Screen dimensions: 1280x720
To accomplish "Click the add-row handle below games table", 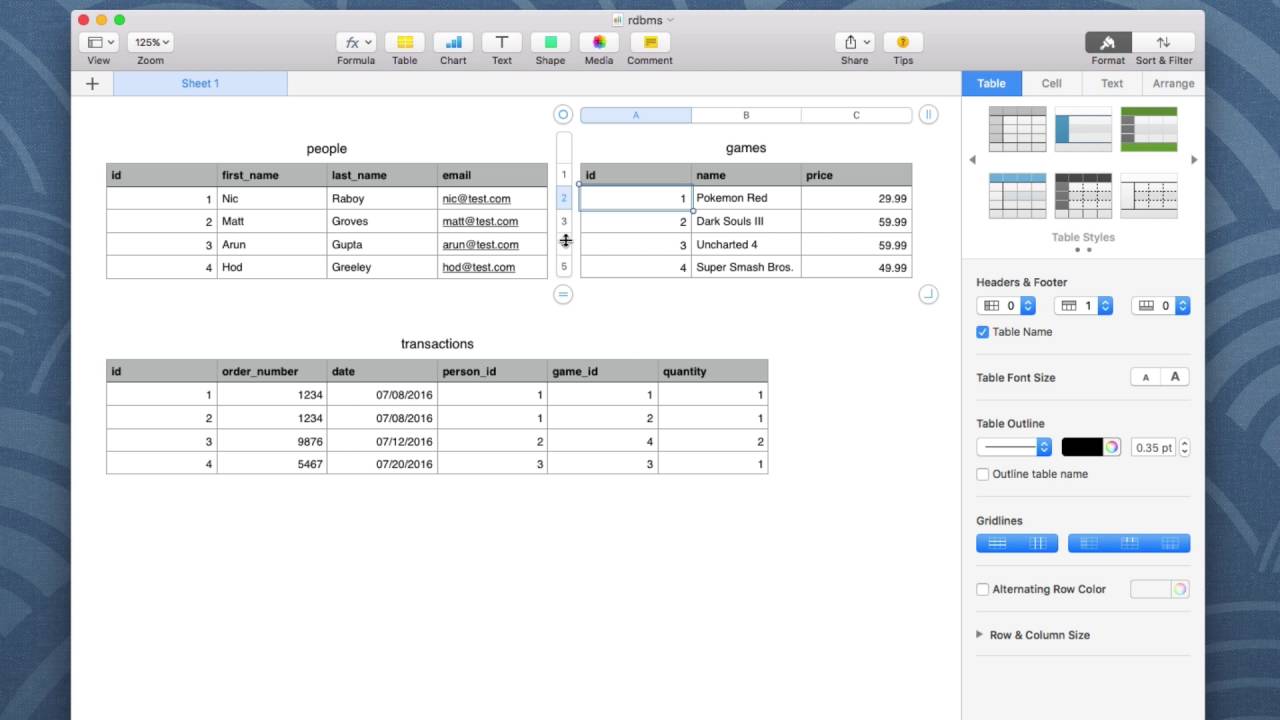I will click(x=563, y=294).
